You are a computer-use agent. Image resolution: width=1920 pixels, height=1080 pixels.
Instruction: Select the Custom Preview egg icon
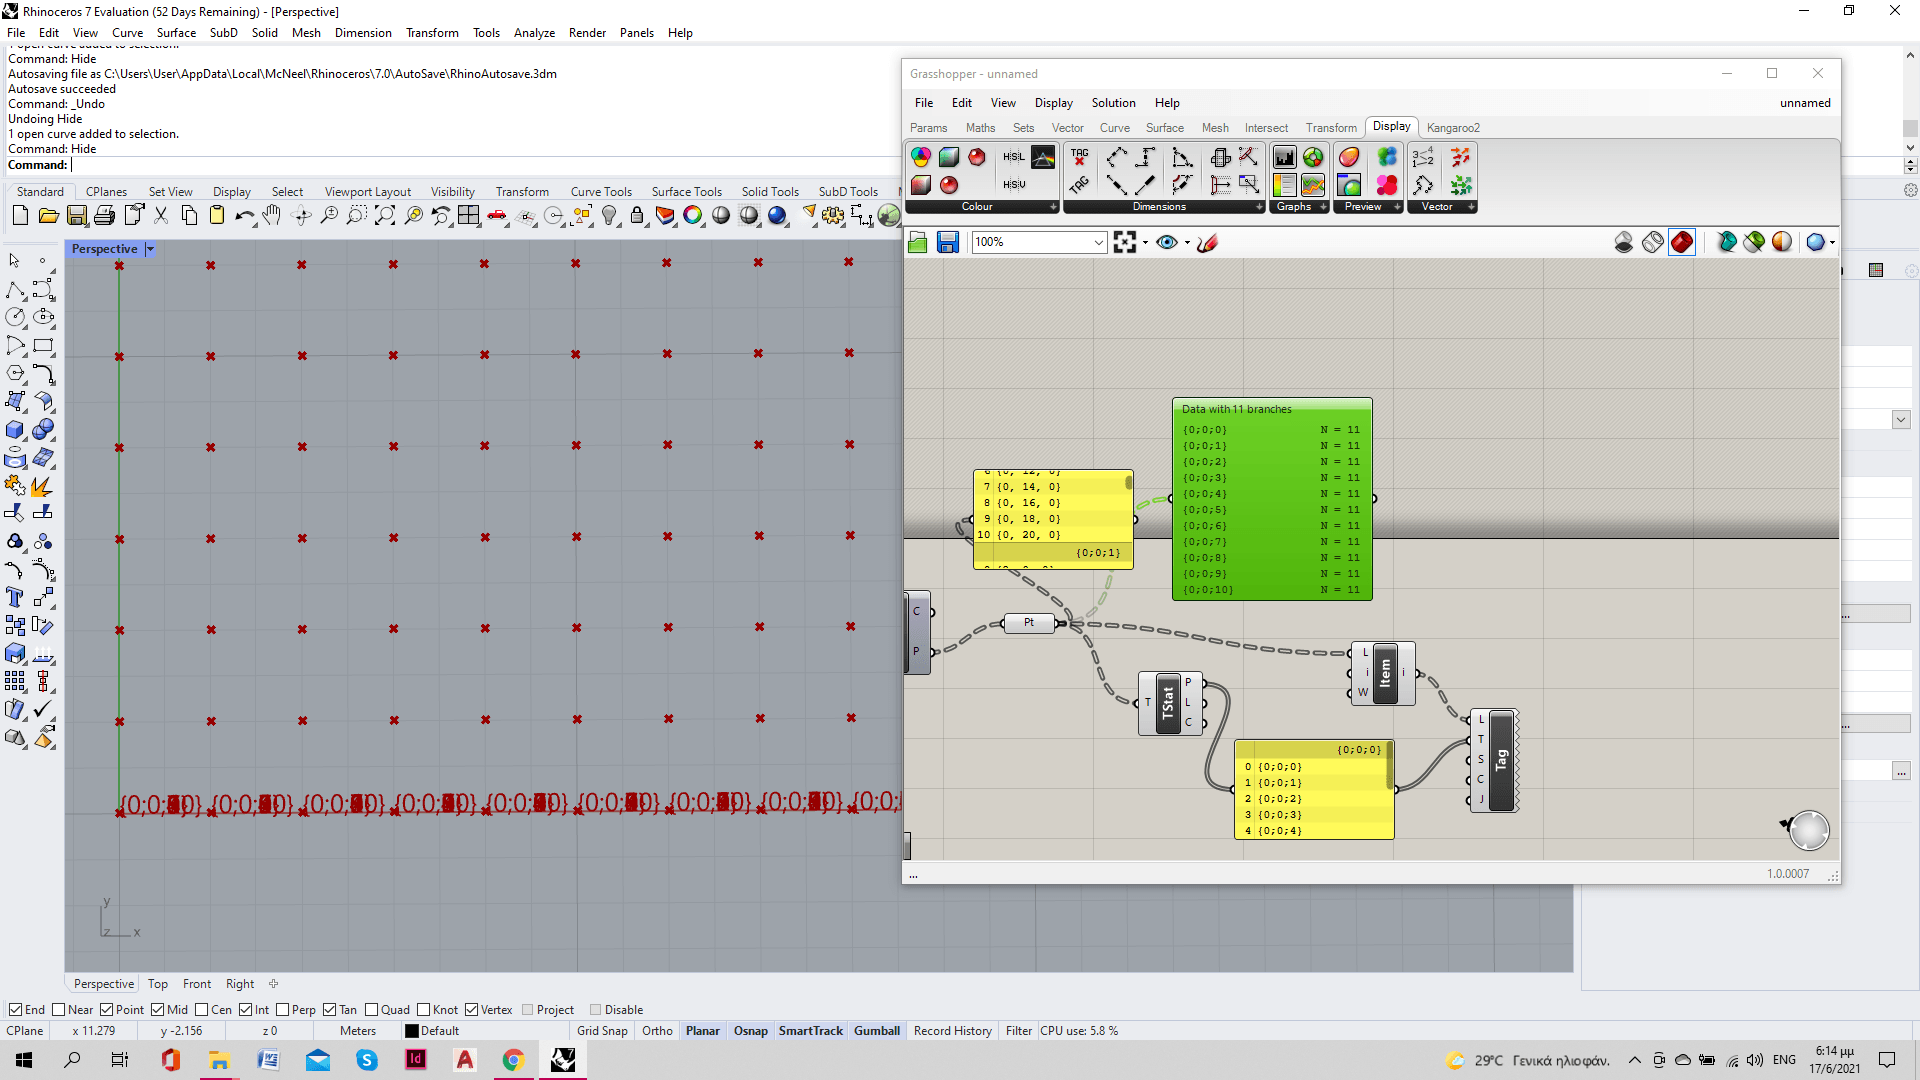(x=1349, y=157)
